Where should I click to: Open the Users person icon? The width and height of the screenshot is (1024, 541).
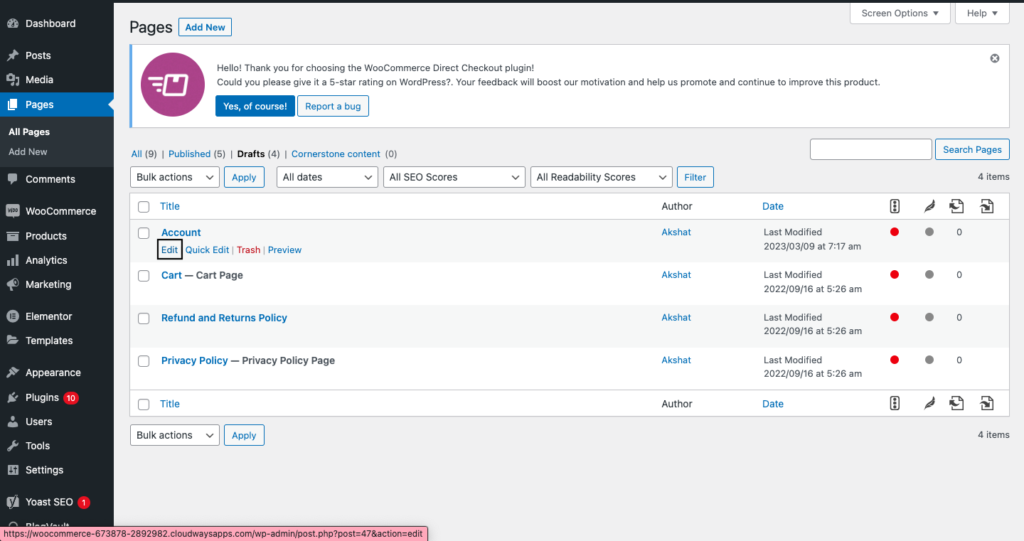coord(12,421)
